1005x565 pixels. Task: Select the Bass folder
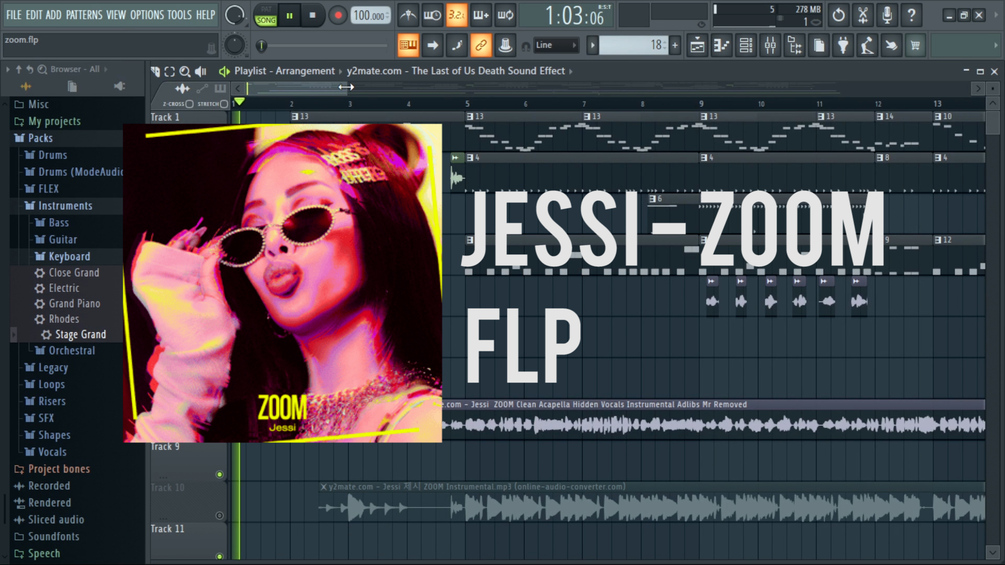pyautogui.click(x=58, y=223)
